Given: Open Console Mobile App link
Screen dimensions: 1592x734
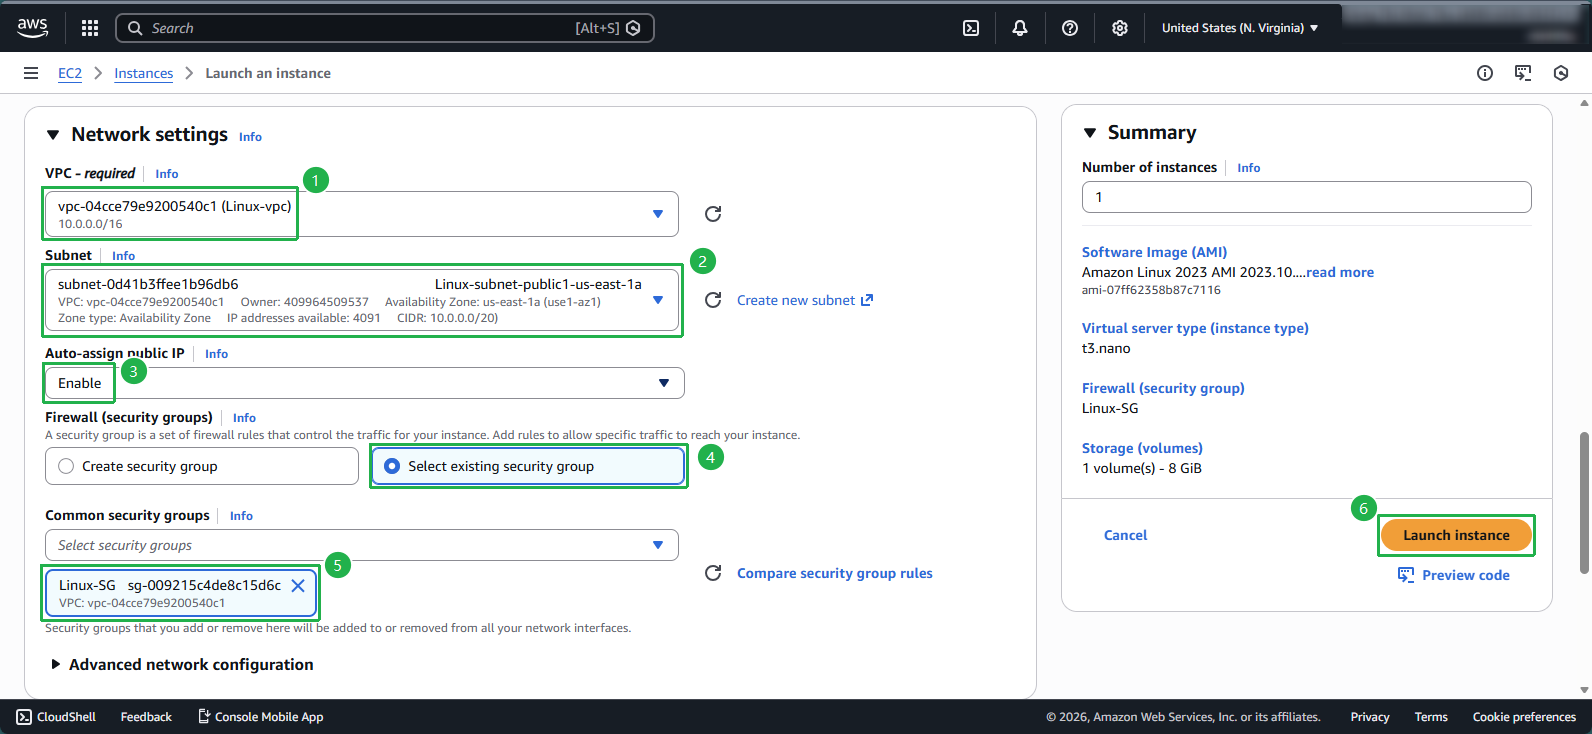Looking at the screenshot, I should point(260,717).
